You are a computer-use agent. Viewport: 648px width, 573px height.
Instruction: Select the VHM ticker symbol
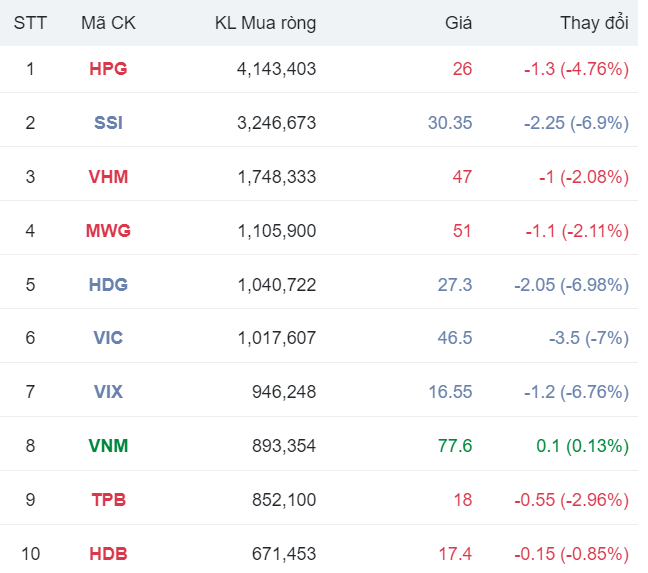pos(108,177)
